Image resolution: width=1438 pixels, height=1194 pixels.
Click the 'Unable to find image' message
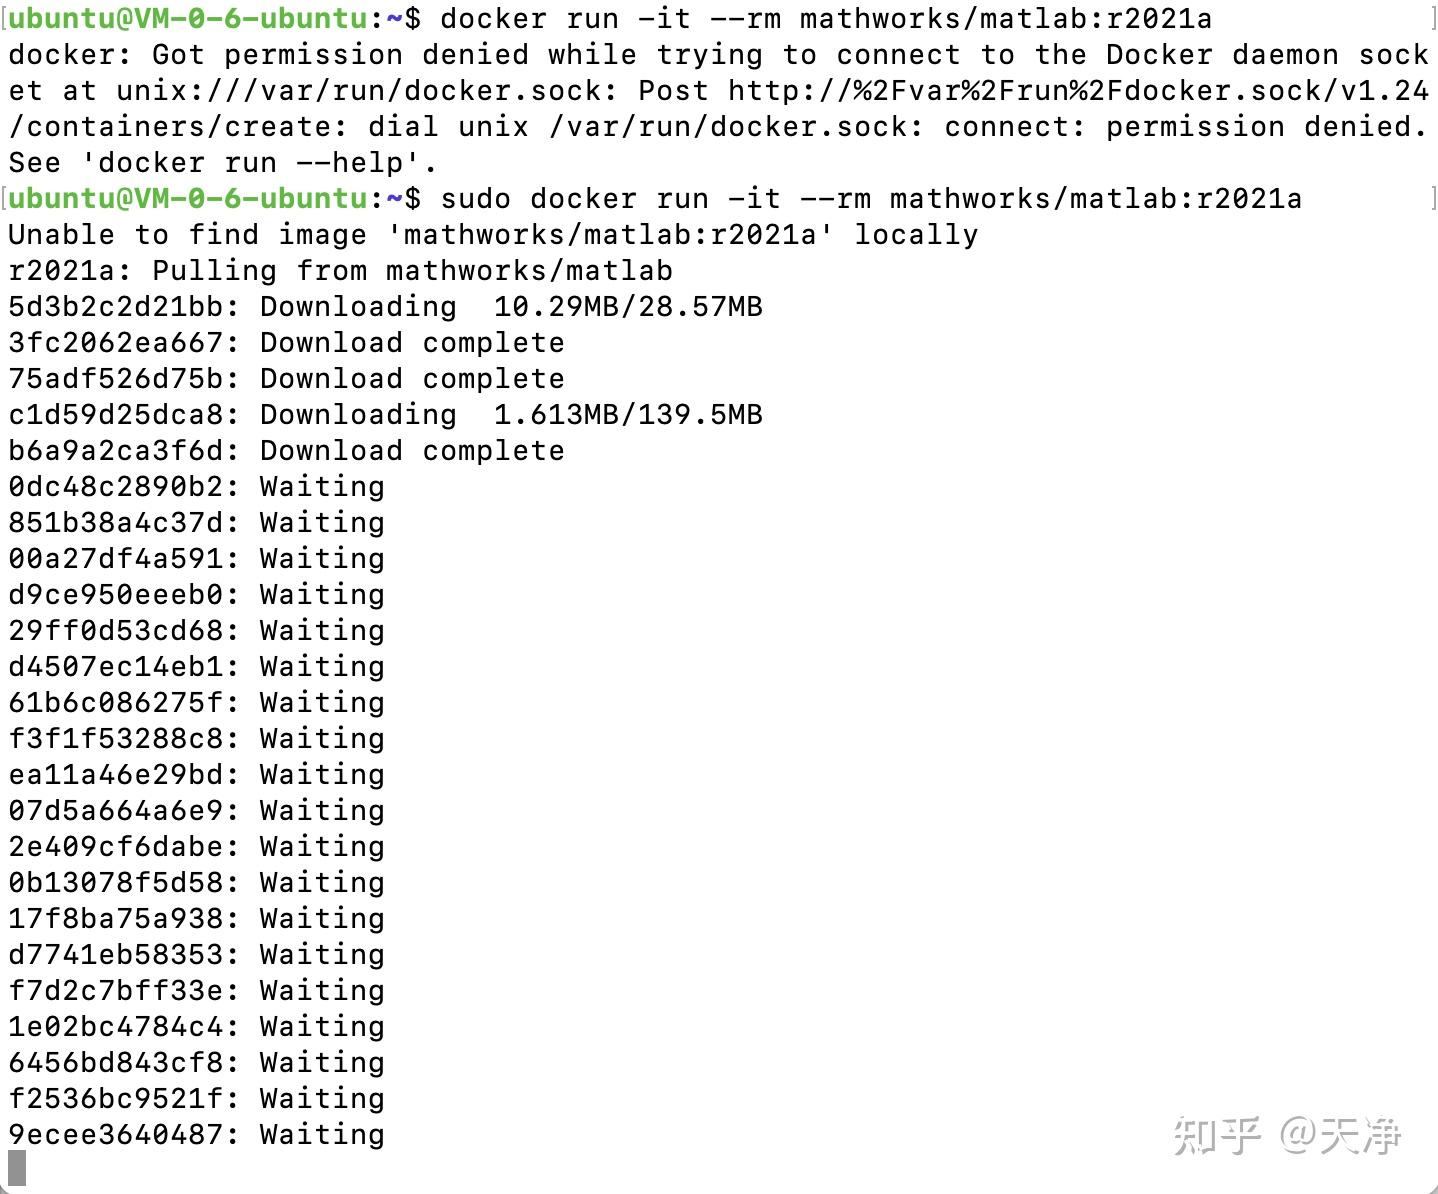click(493, 235)
